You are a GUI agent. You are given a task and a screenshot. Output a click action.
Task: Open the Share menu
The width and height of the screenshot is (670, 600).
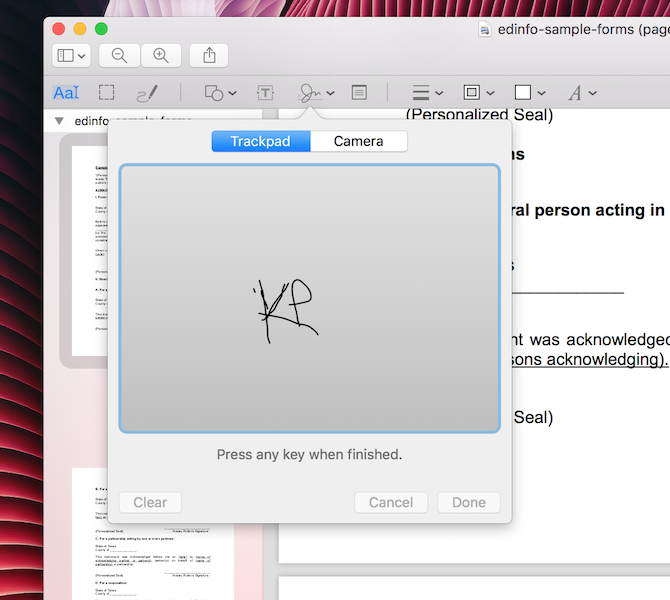(210, 56)
